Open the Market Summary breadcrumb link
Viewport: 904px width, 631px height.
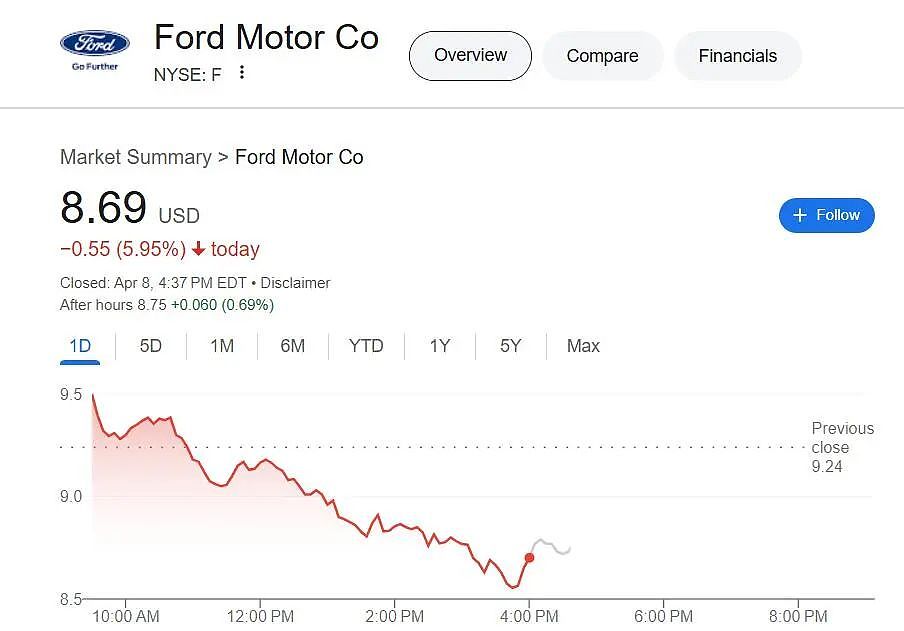[x=136, y=157]
